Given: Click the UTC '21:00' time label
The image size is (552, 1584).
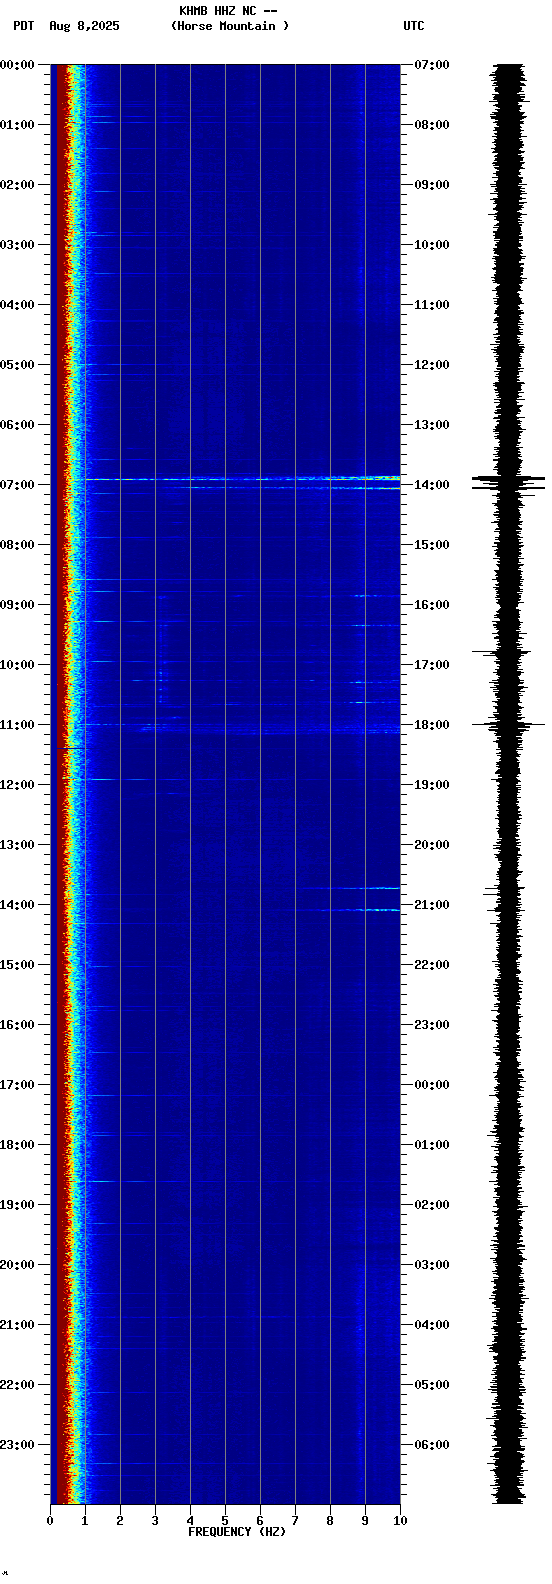Looking at the screenshot, I should [x=432, y=905].
